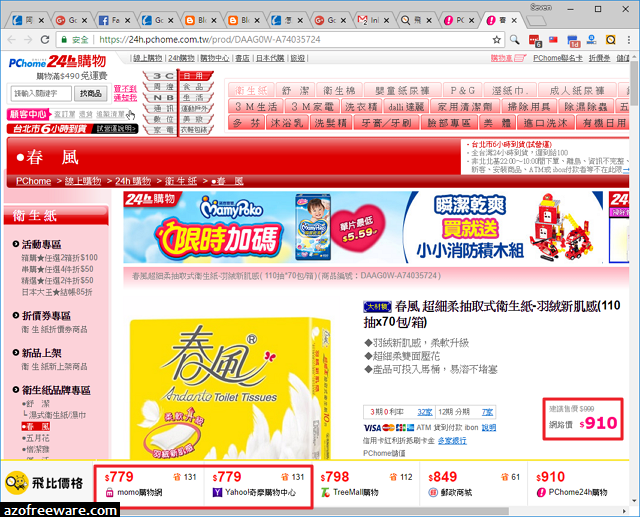The image size is (640, 517).
Task: Open the Chrome three-dot menu
Action: pyautogui.click(x=629, y=40)
